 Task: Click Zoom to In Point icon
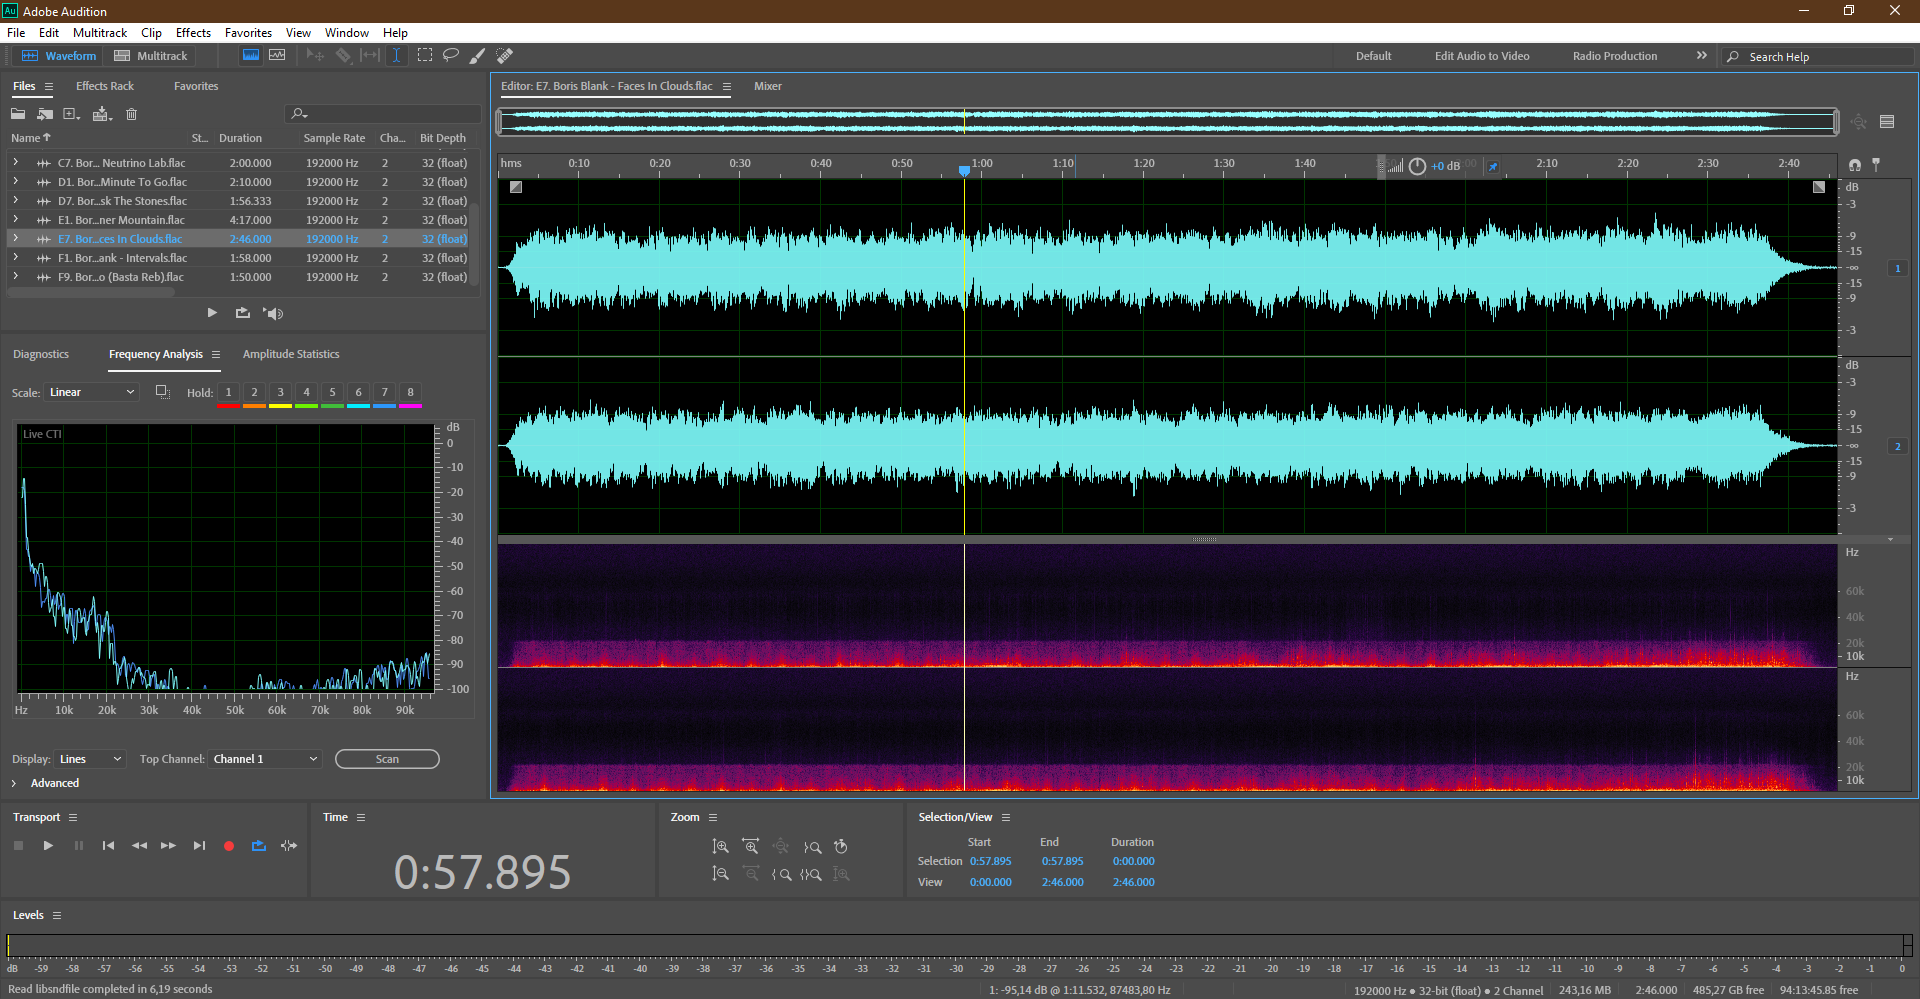[781, 874]
